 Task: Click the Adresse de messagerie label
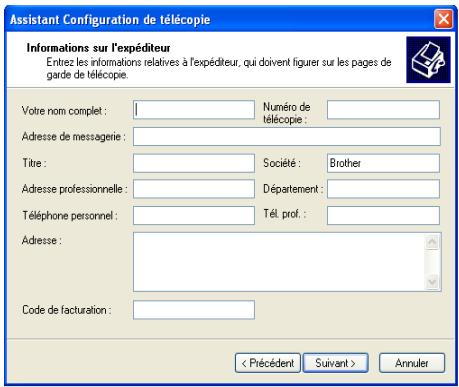74,137
